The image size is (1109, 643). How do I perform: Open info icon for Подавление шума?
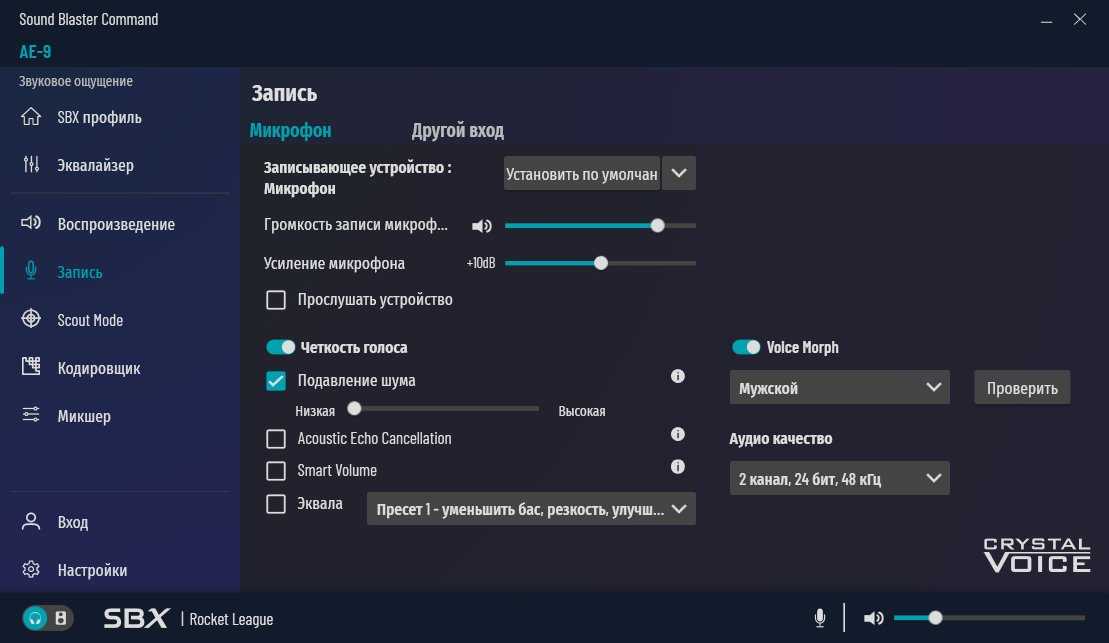(677, 377)
